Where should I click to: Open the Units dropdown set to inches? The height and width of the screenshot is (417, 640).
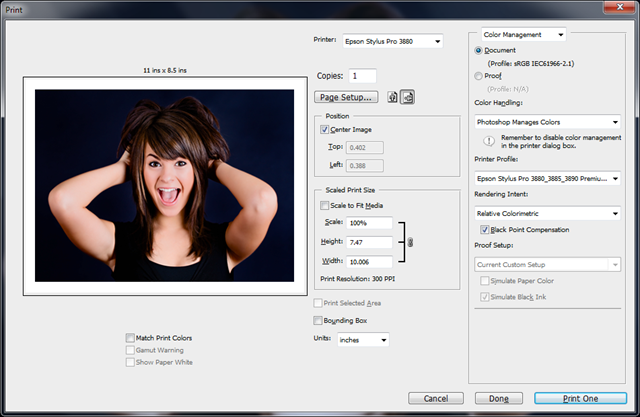pyautogui.click(x=363, y=339)
